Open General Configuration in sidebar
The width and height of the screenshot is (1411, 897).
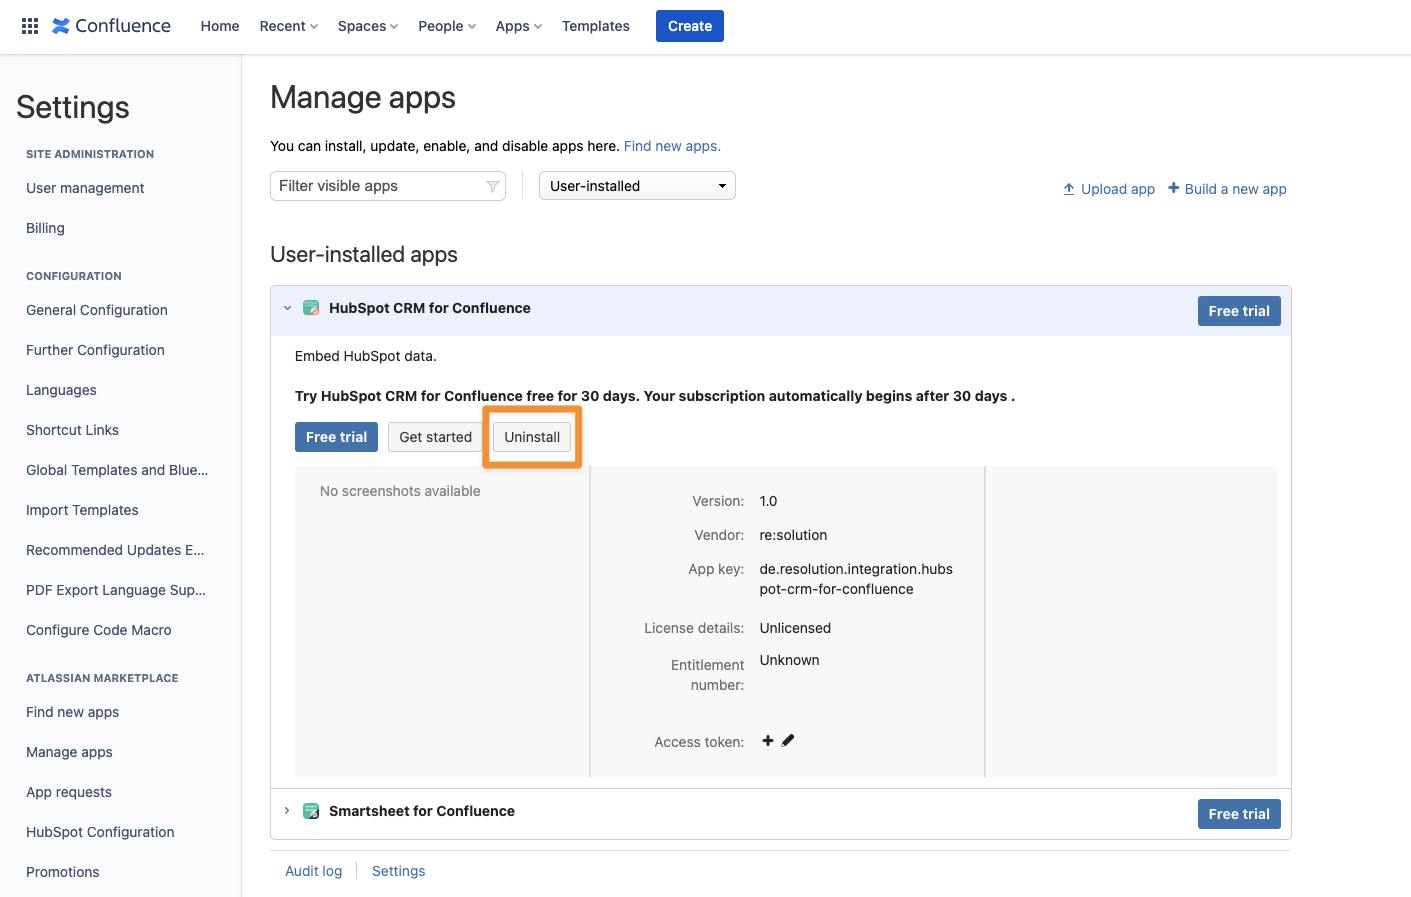pos(97,310)
